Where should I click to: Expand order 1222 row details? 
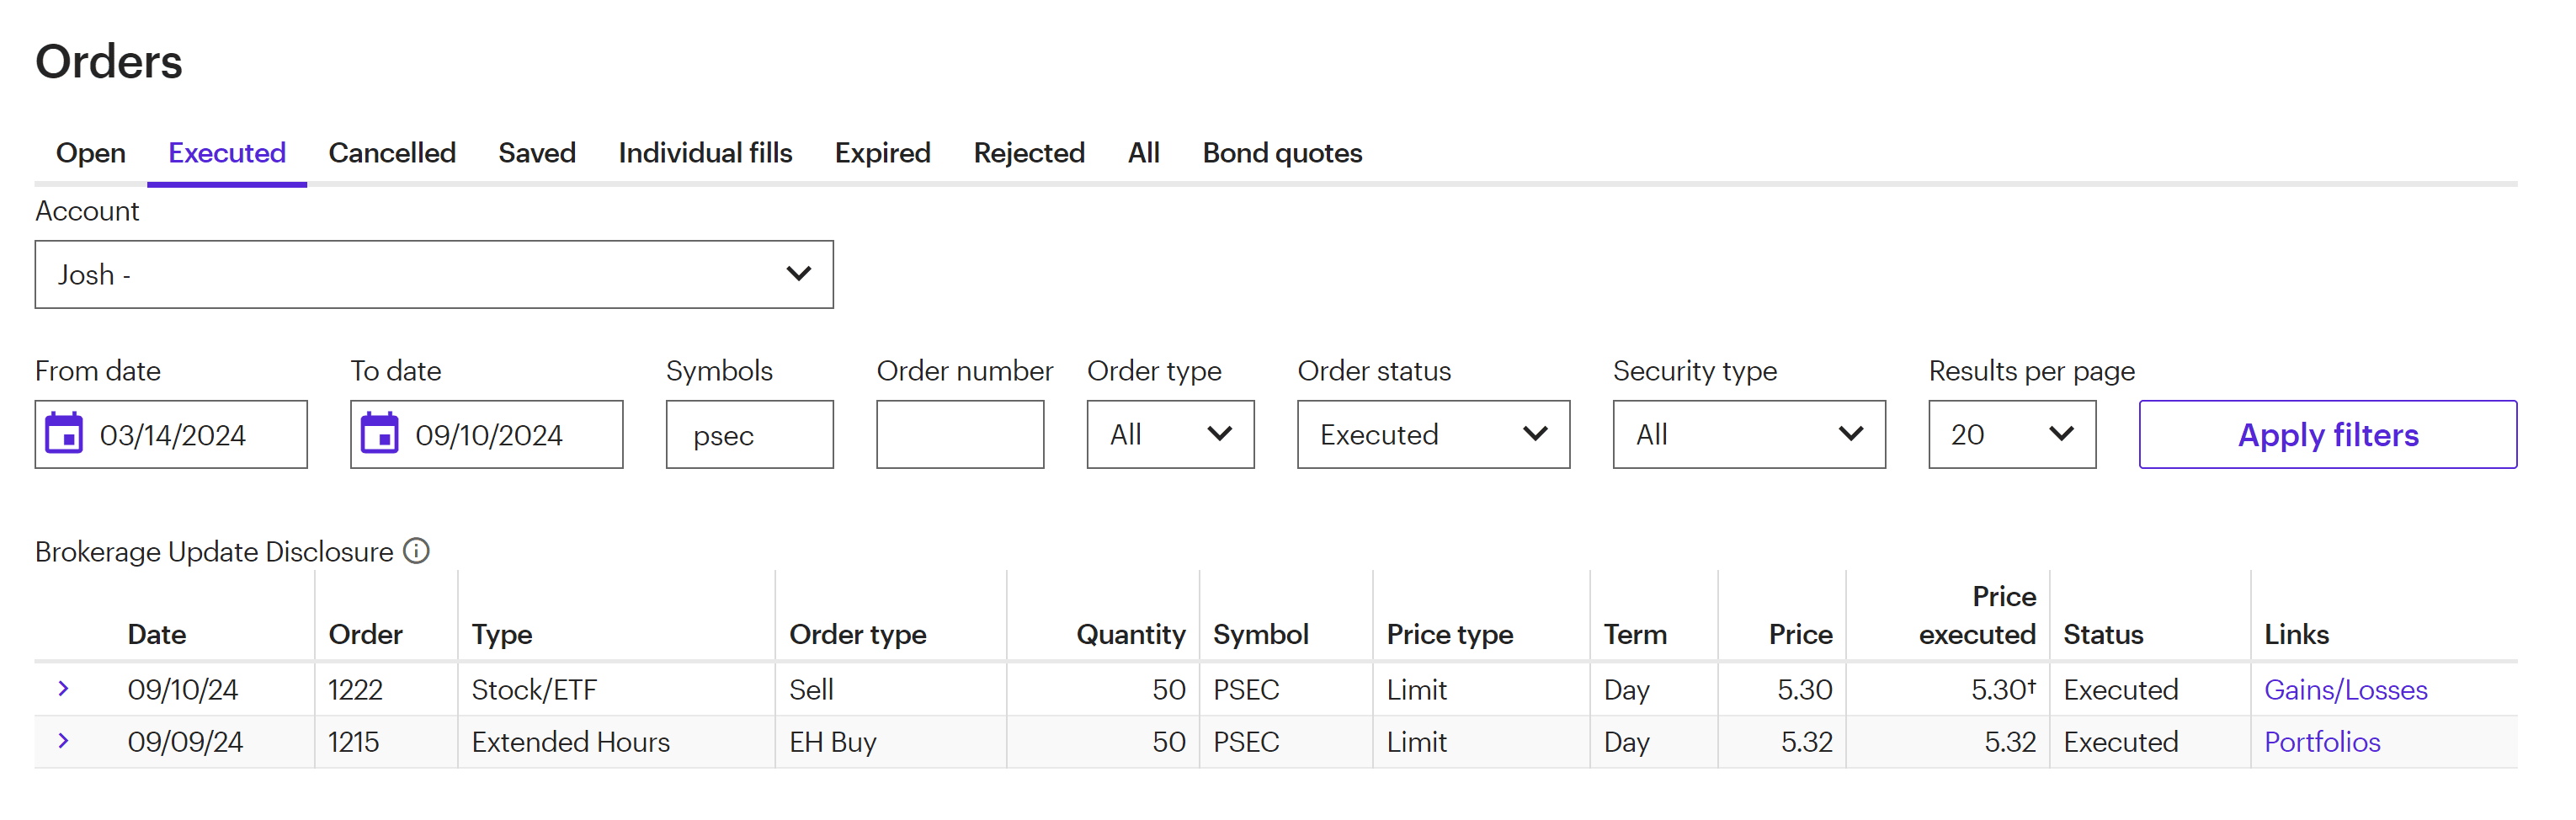tap(64, 689)
